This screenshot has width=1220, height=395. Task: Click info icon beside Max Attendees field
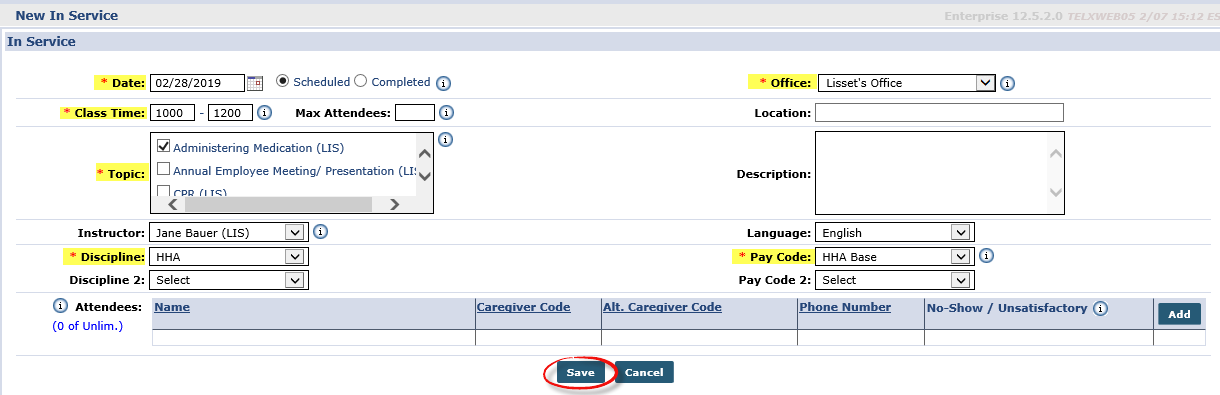pyautogui.click(x=447, y=113)
